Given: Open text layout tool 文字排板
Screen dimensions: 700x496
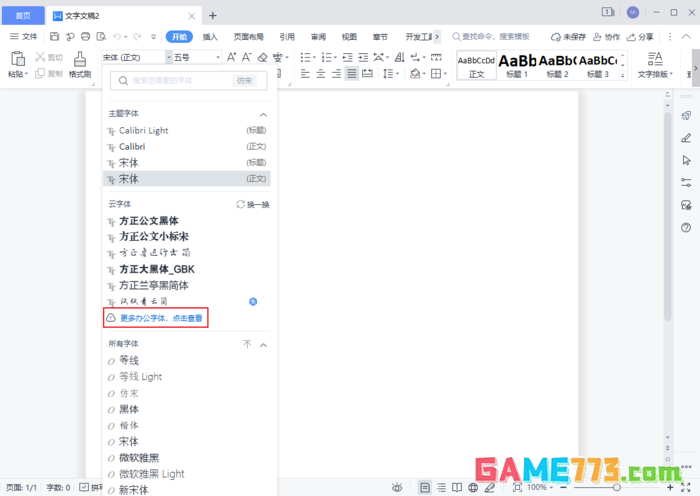Looking at the screenshot, I should click(655, 65).
